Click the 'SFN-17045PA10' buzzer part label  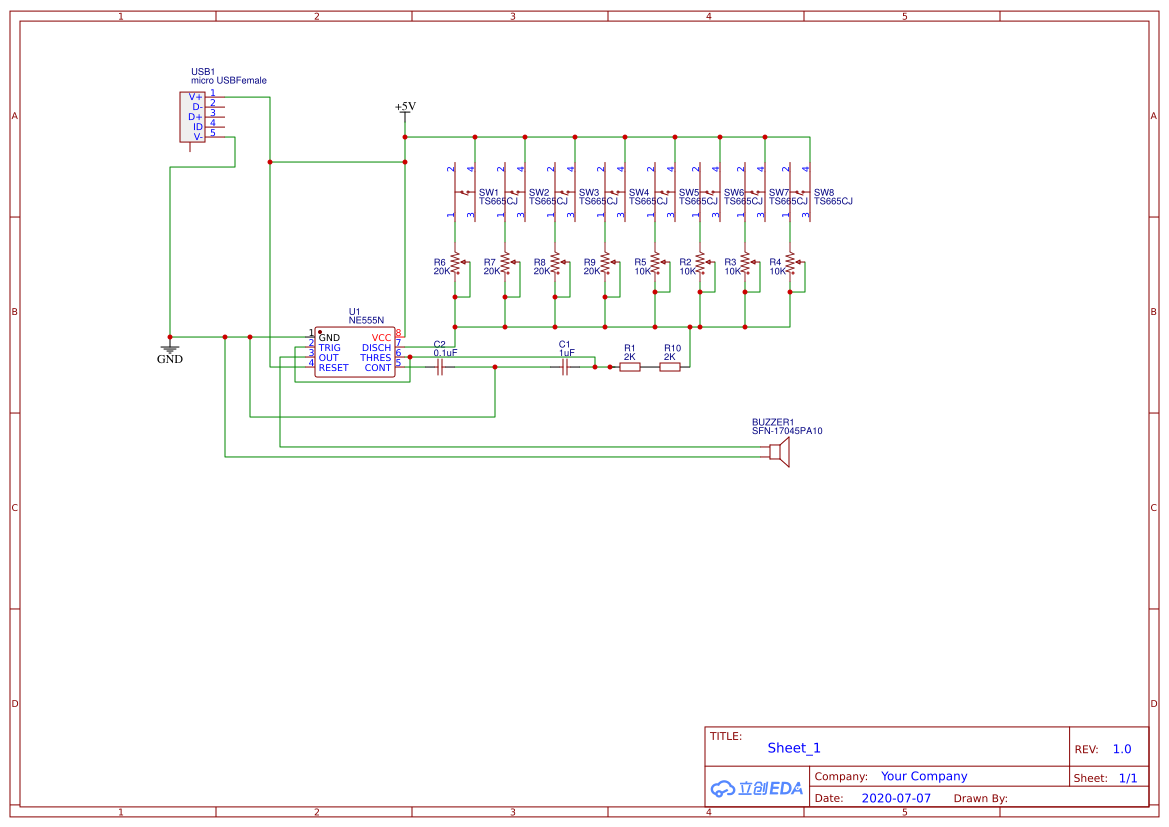click(787, 431)
